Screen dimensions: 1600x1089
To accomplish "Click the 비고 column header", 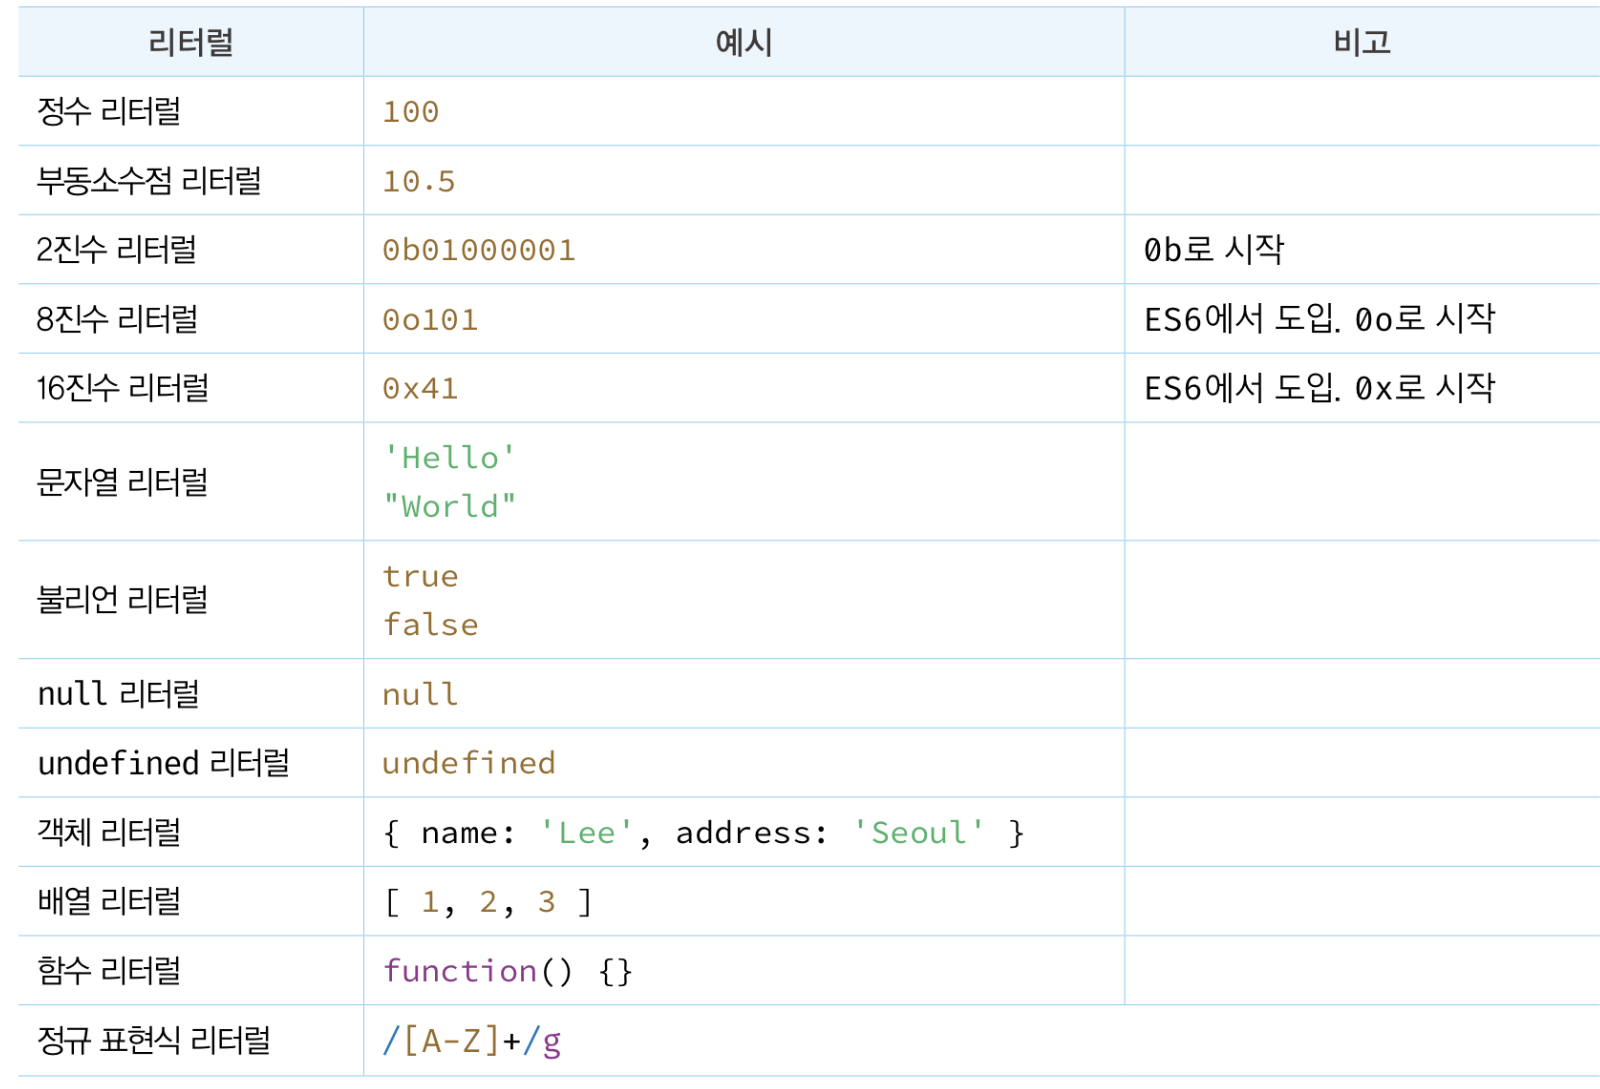I will pos(1361,43).
